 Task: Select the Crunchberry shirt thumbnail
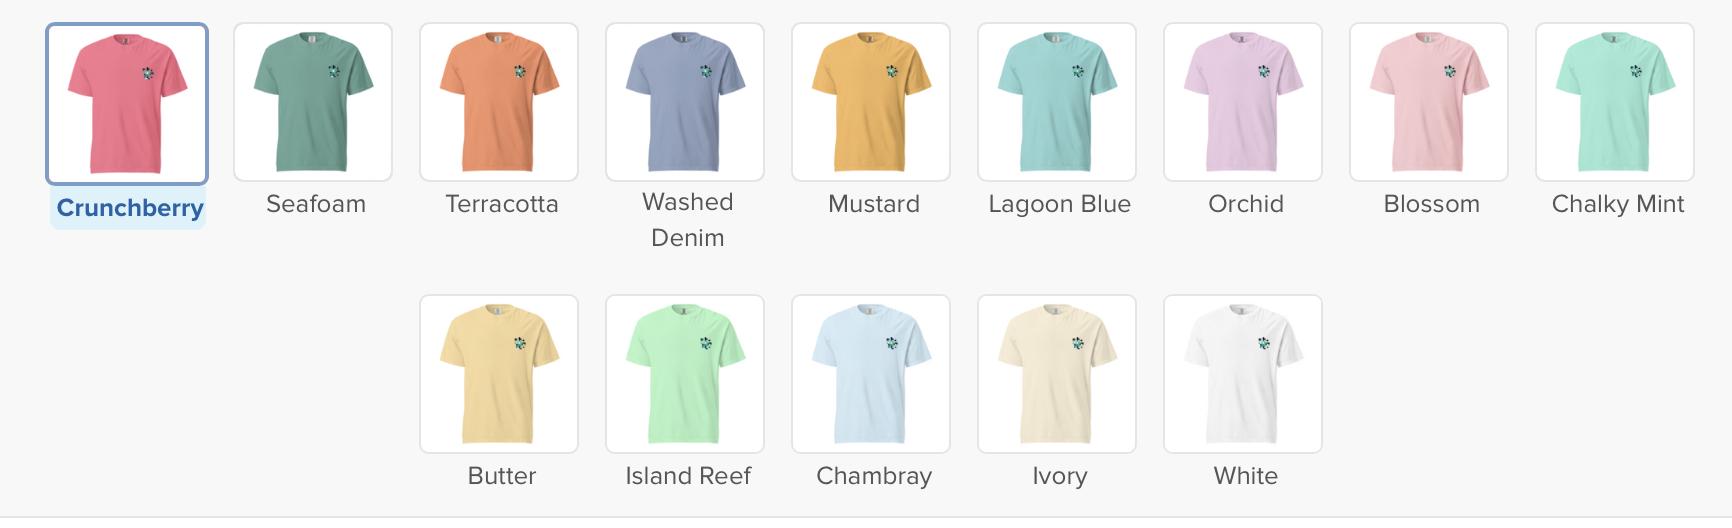tap(127, 104)
